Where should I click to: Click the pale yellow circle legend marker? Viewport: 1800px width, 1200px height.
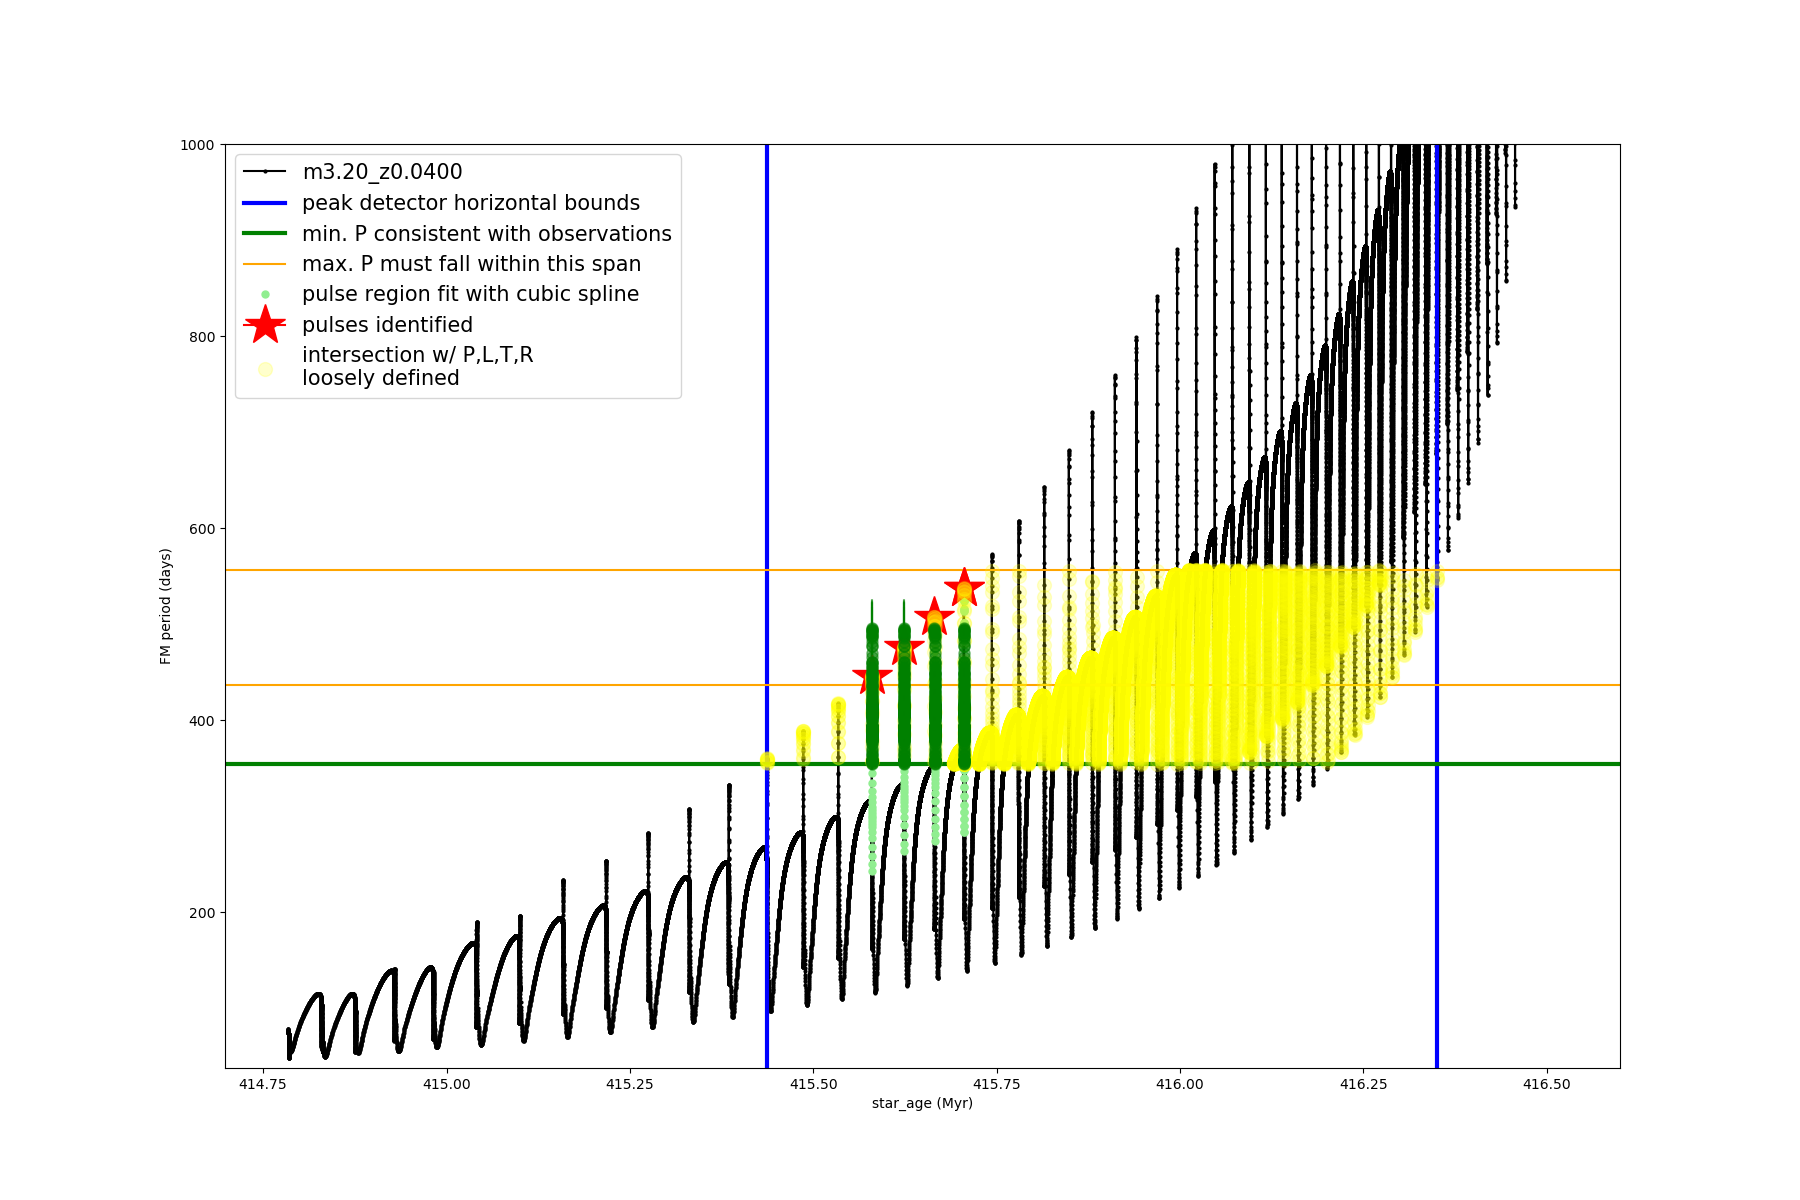click(265, 369)
